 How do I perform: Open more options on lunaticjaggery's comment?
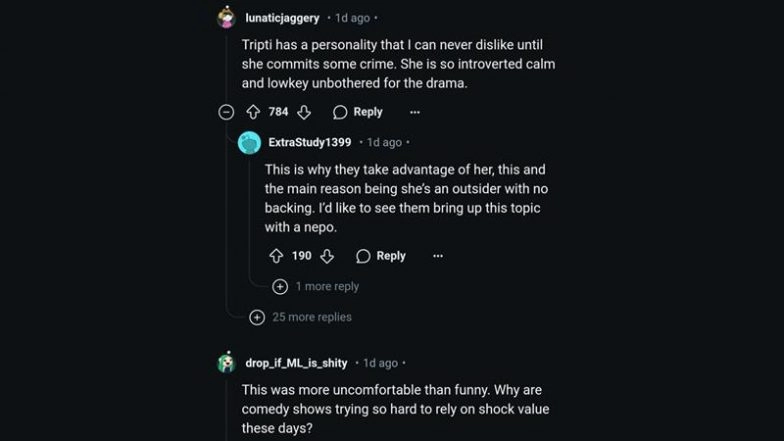pos(415,112)
